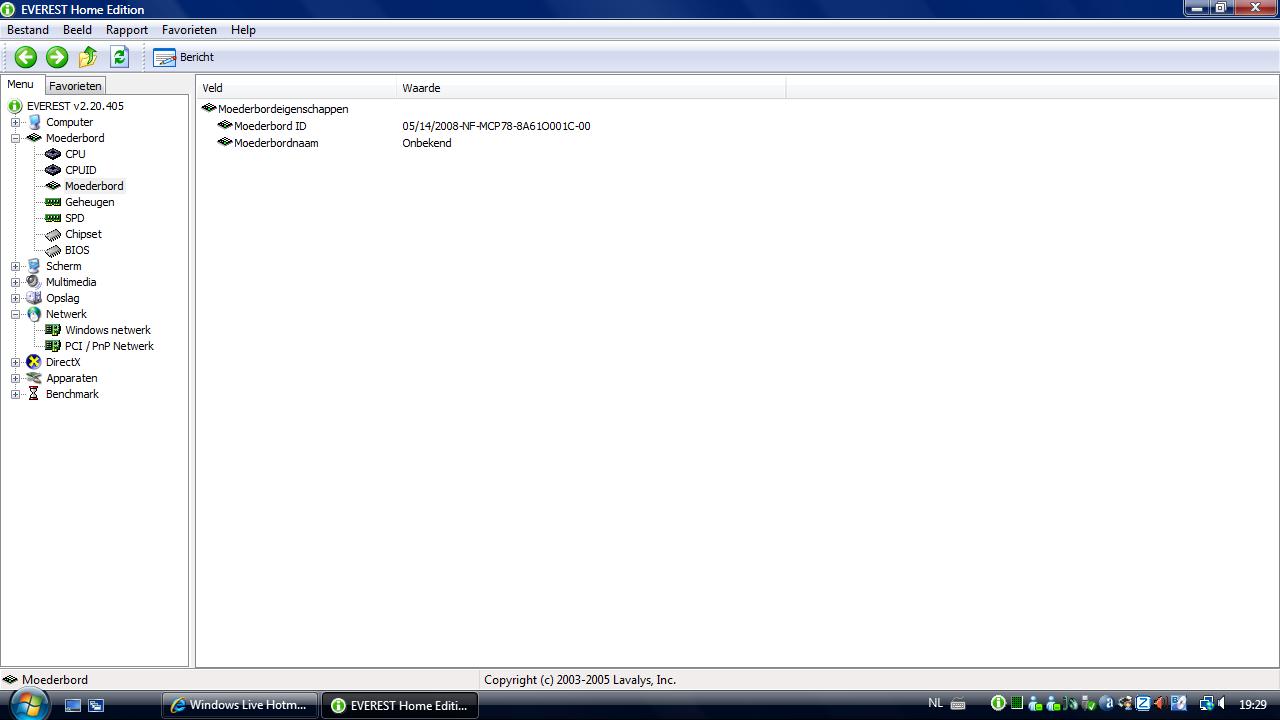Click the DirectX icon in tree
Viewport: 1280px width, 720px height.
34,362
